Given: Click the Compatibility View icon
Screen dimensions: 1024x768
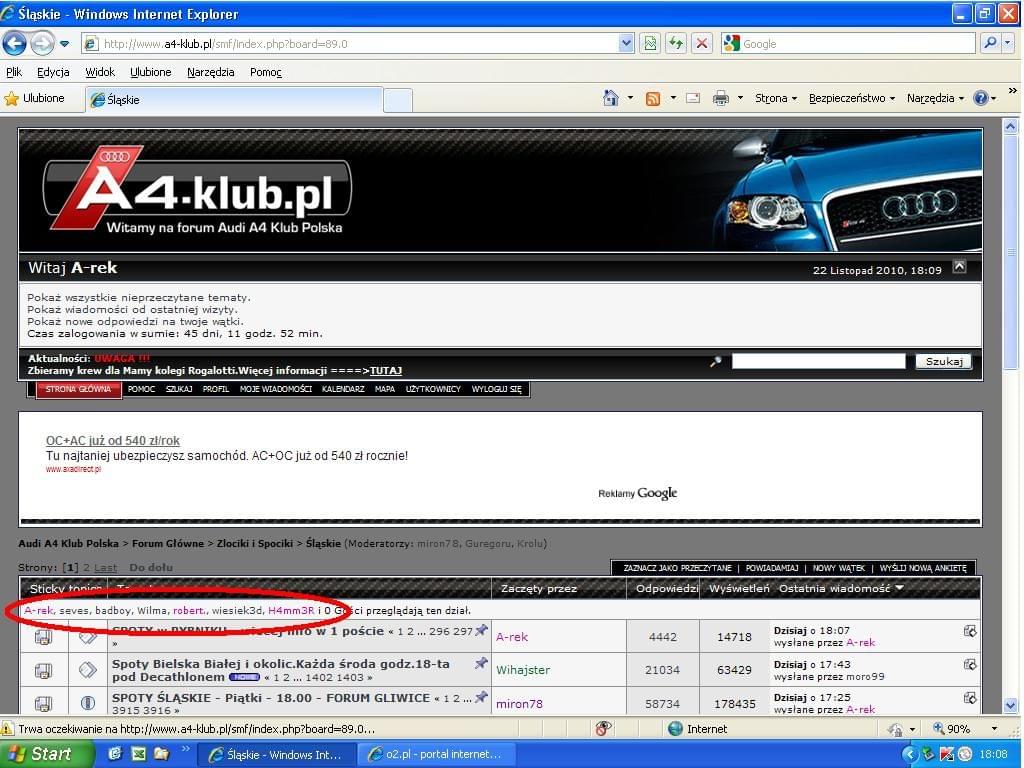Looking at the screenshot, I should click(x=650, y=44).
